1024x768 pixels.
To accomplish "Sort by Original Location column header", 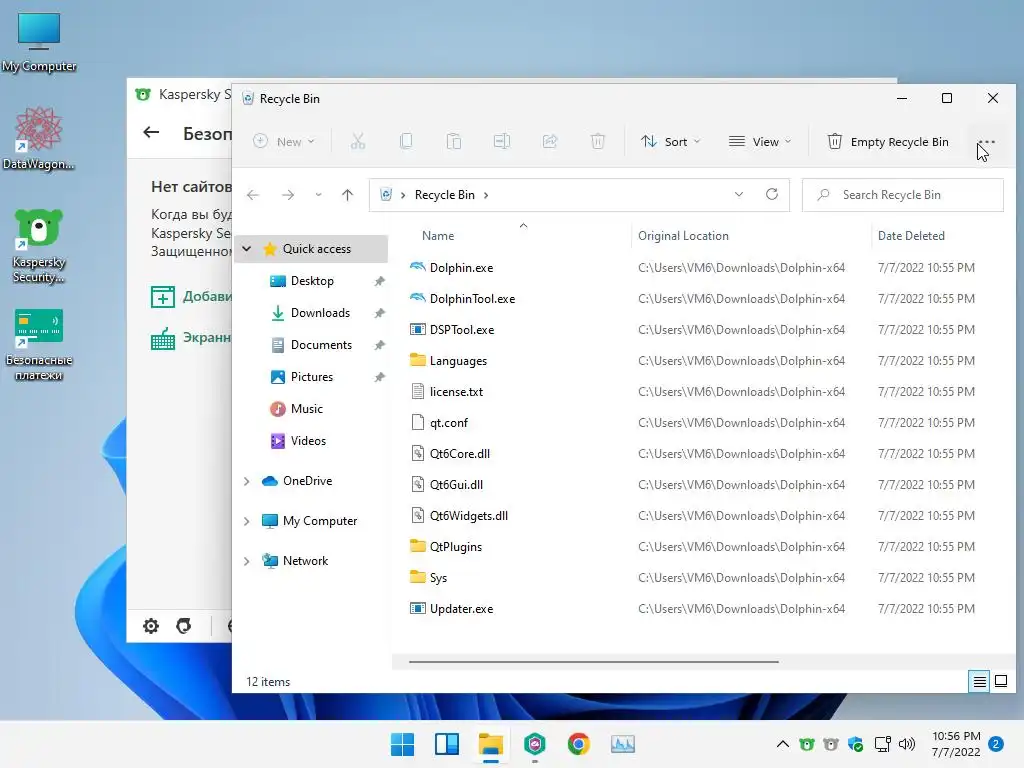I will click(x=683, y=236).
